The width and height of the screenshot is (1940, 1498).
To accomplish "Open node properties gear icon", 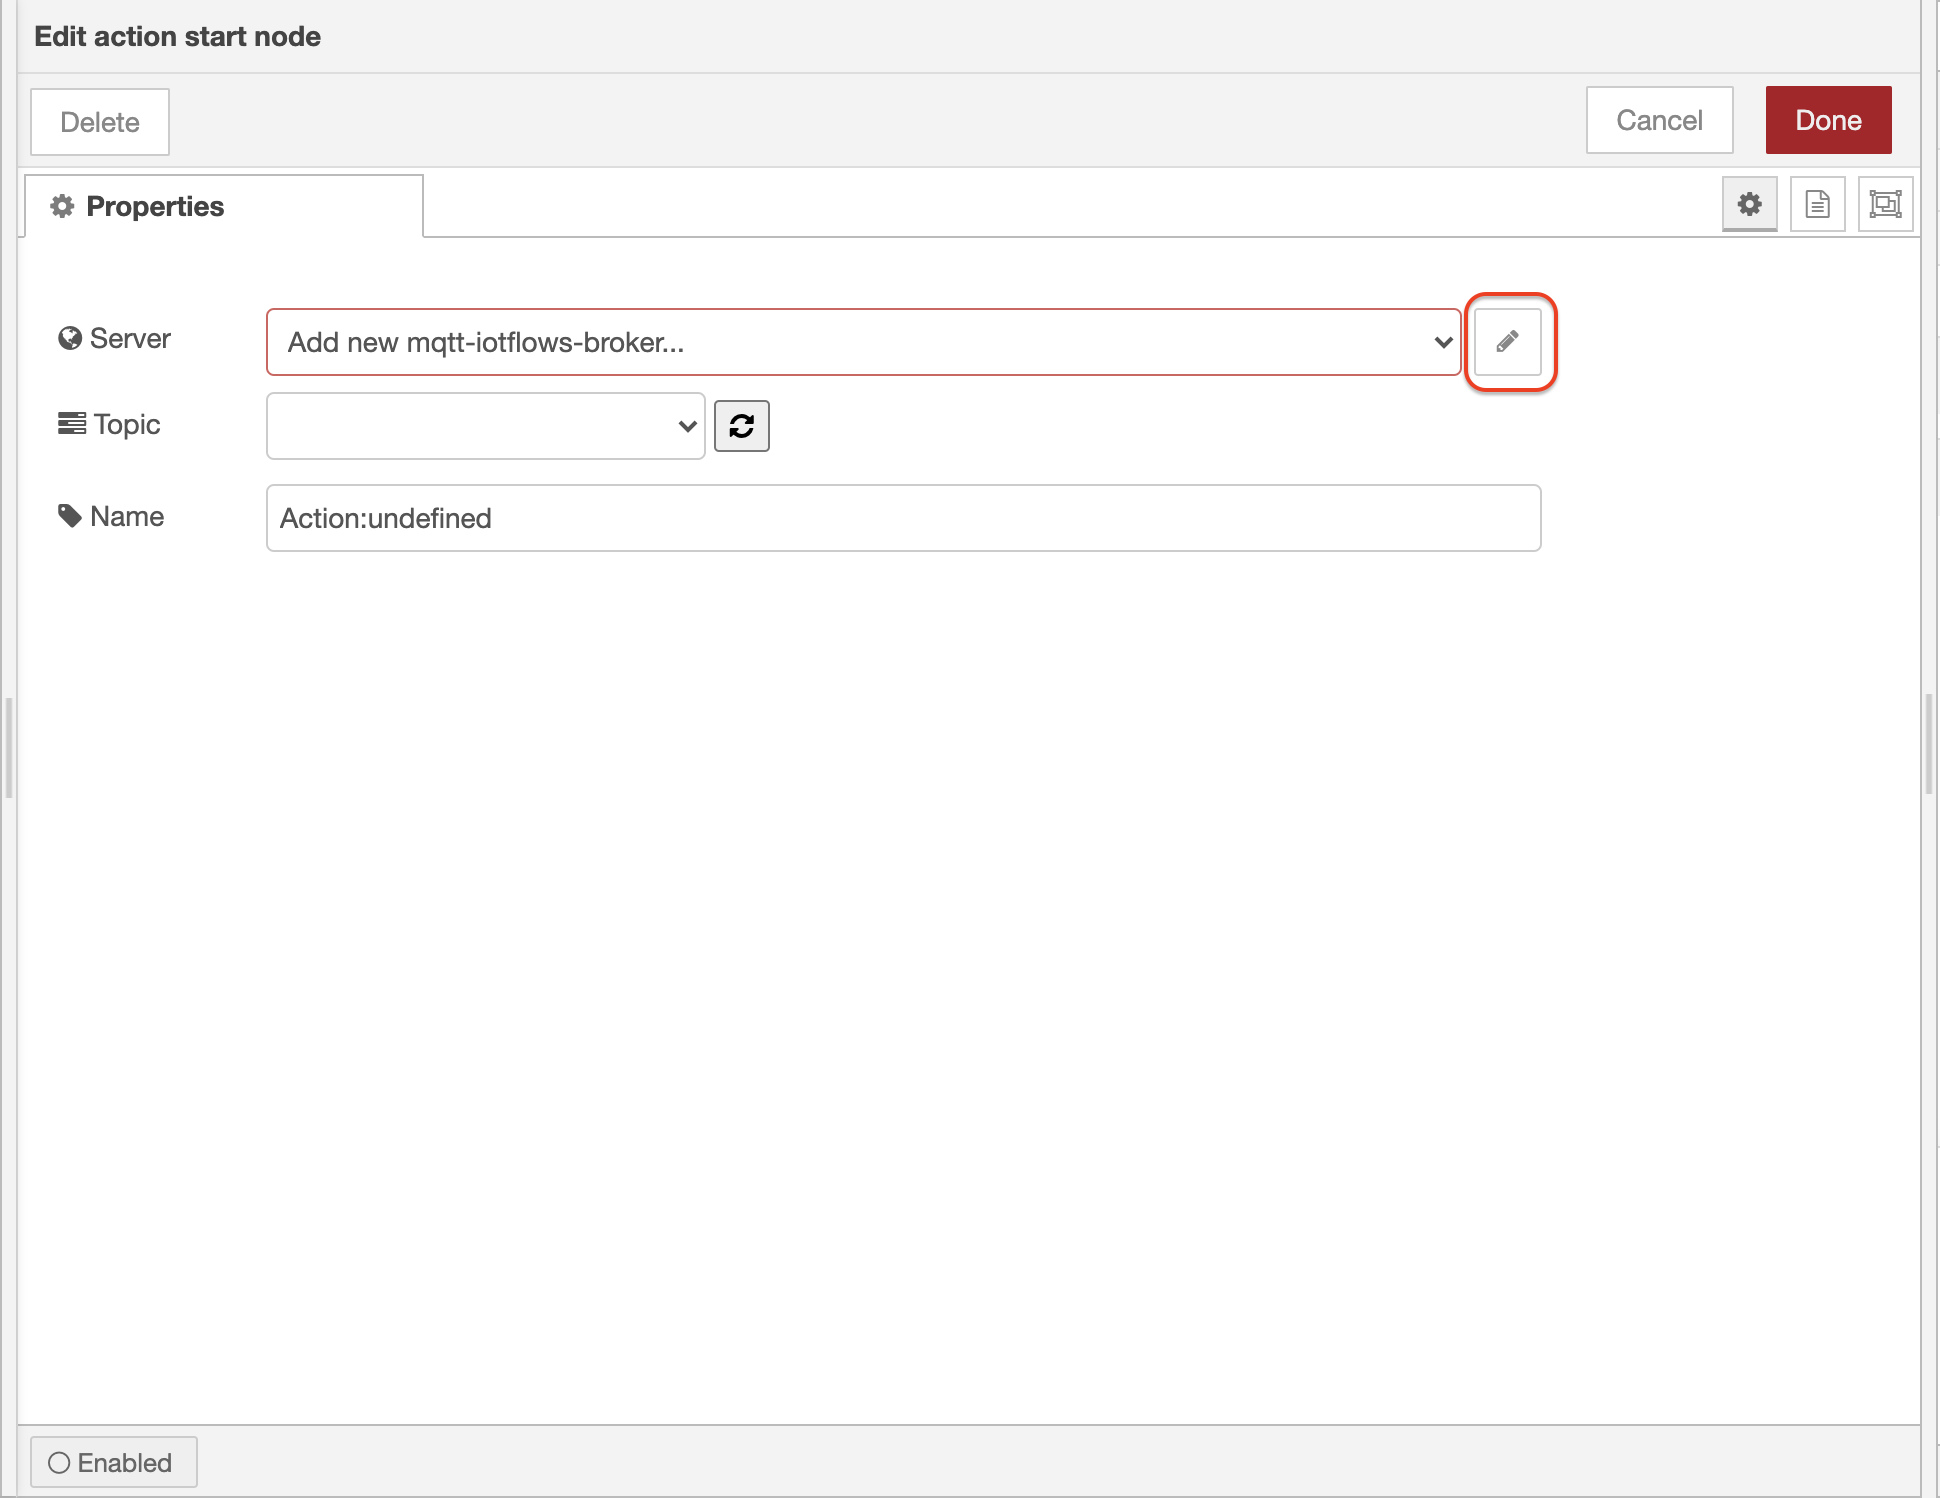I will (1749, 204).
